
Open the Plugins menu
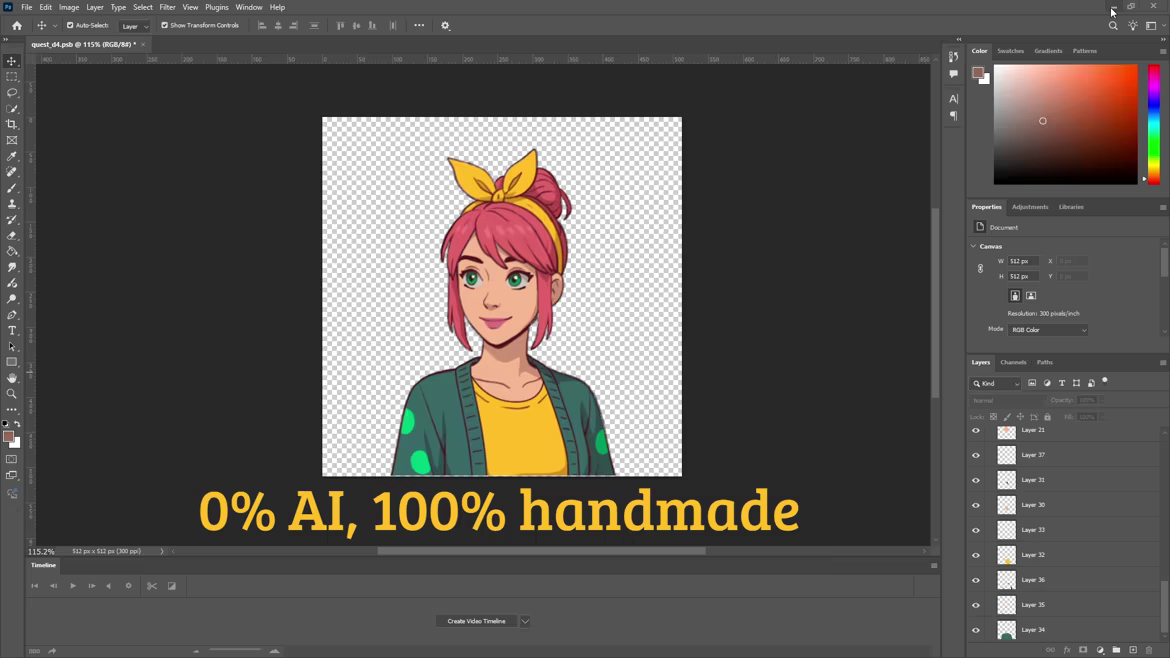point(216,7)
